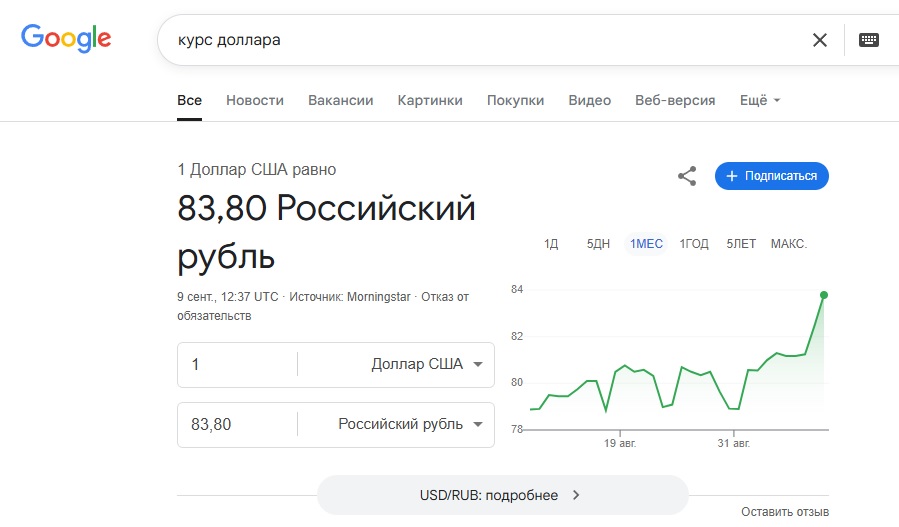This screenshot has height=527, width=899.
Task: Select the 1ГОД chart range
Action: (694, 244)
